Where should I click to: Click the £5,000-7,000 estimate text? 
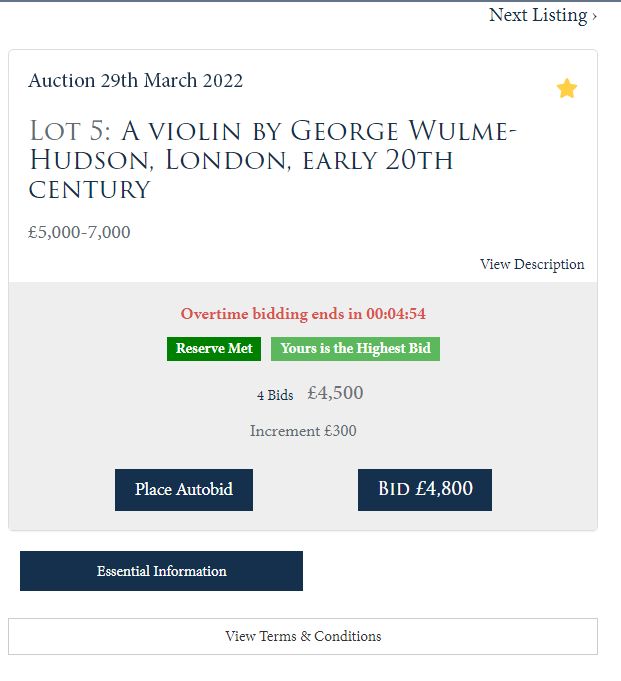click(x=79, y=232)
